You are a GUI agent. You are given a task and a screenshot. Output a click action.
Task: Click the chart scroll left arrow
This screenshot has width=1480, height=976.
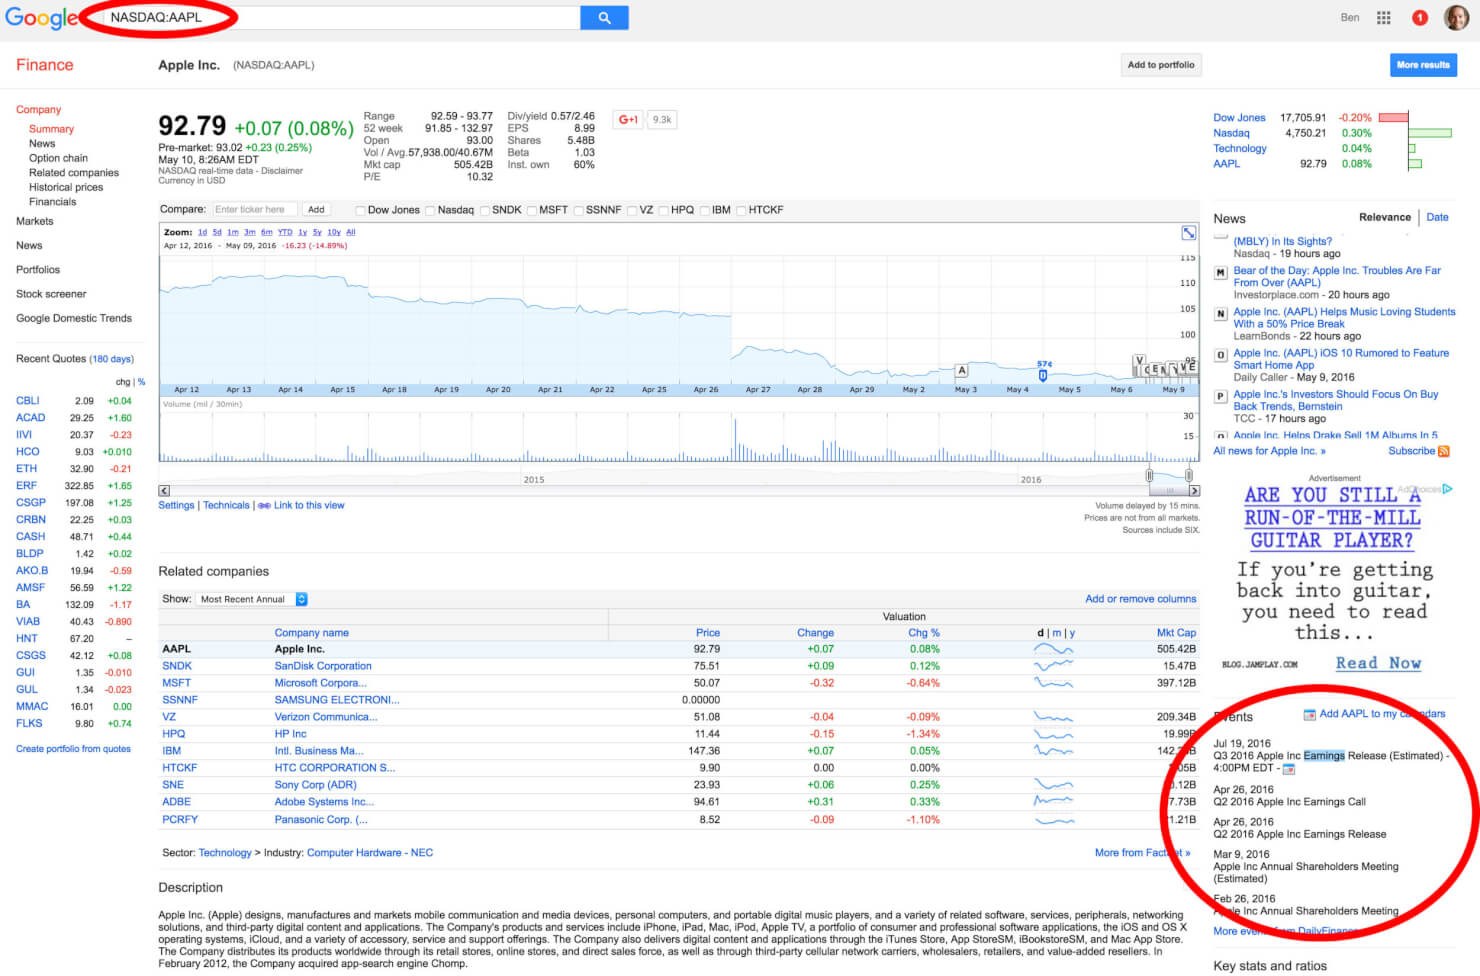164,491
